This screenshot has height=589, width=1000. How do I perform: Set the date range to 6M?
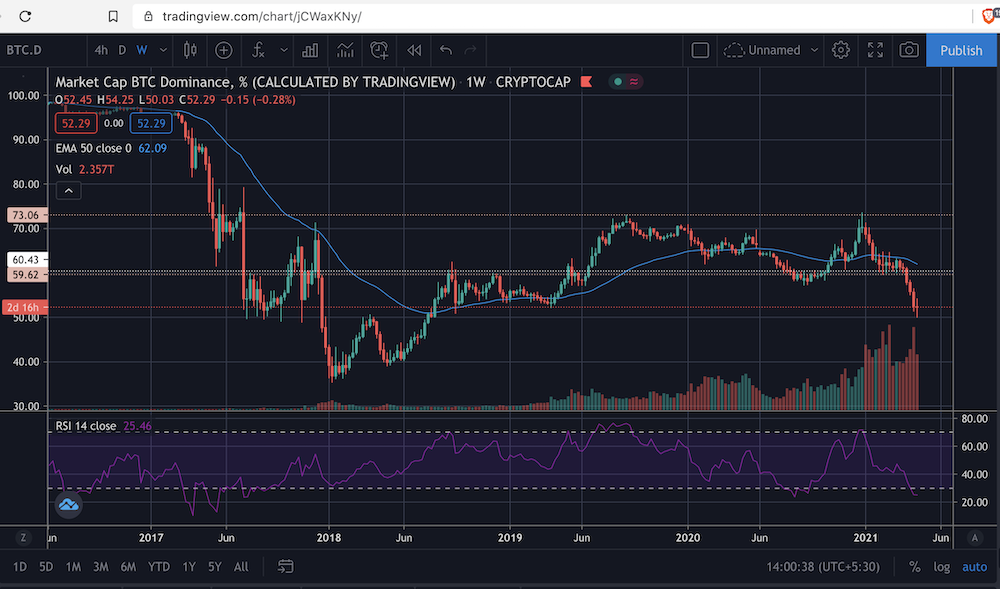tap(128, 566)
